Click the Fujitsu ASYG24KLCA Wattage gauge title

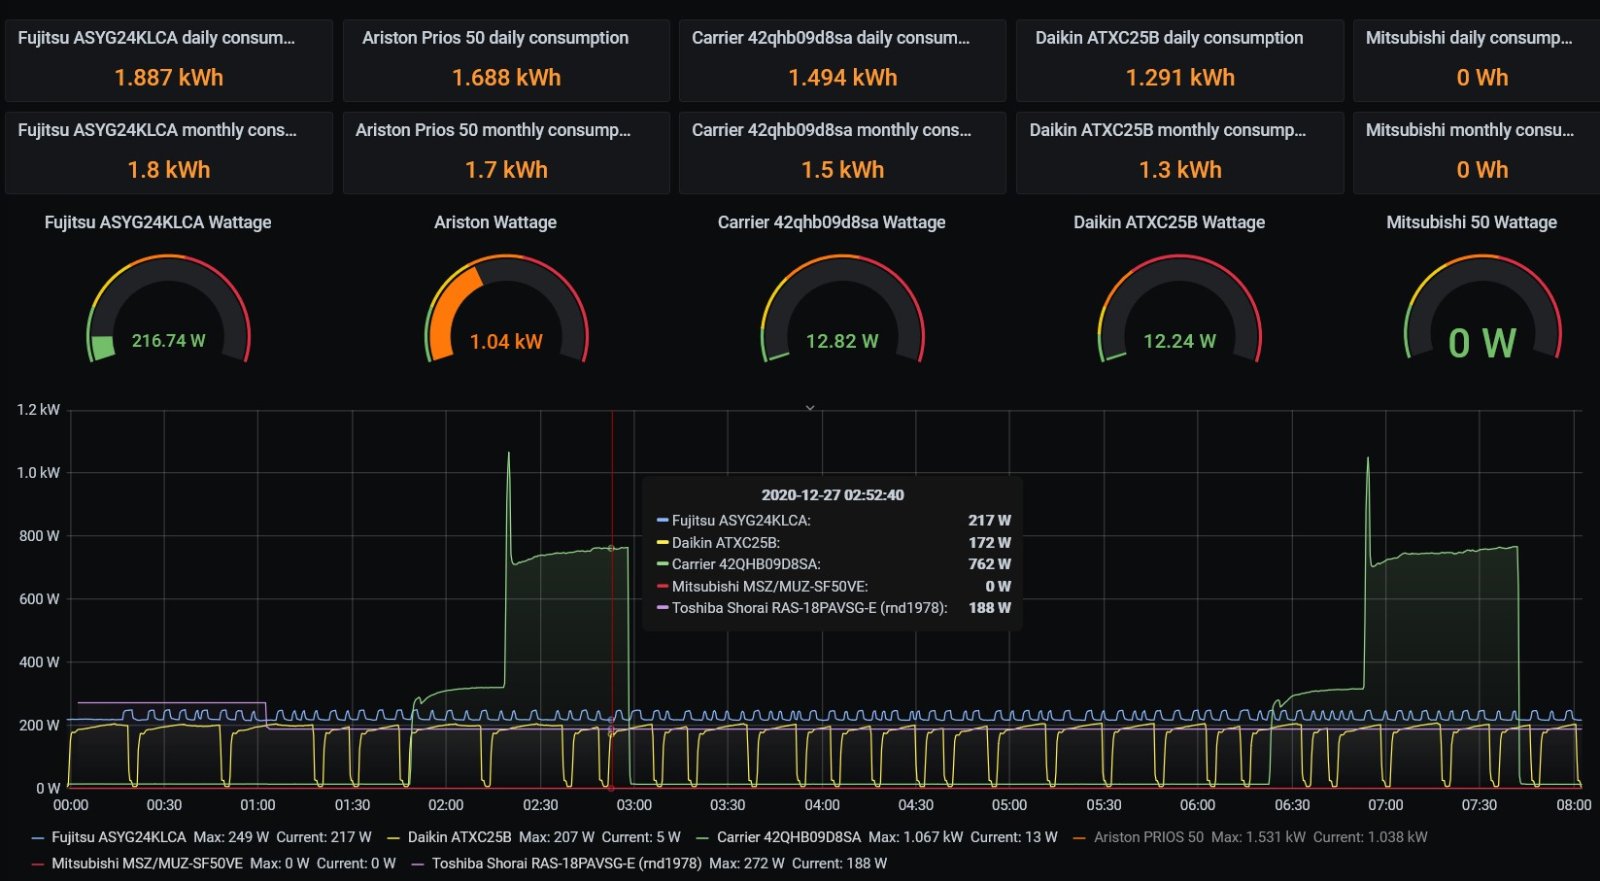tap(158, 222)
